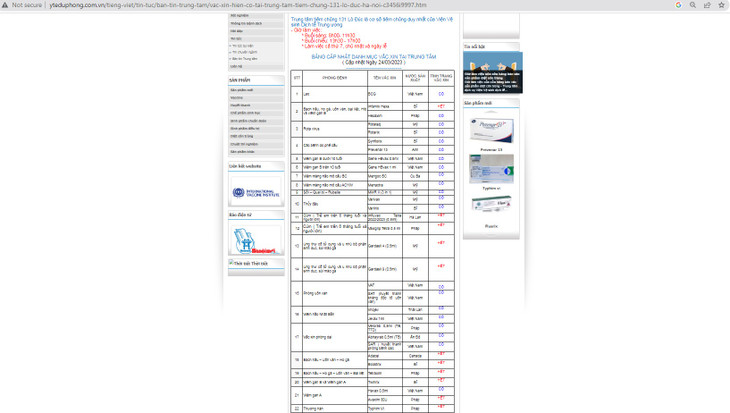Click the Liên hệ sidebar menu item
This screenshot has height=413, width=730.
pos(236,66)
